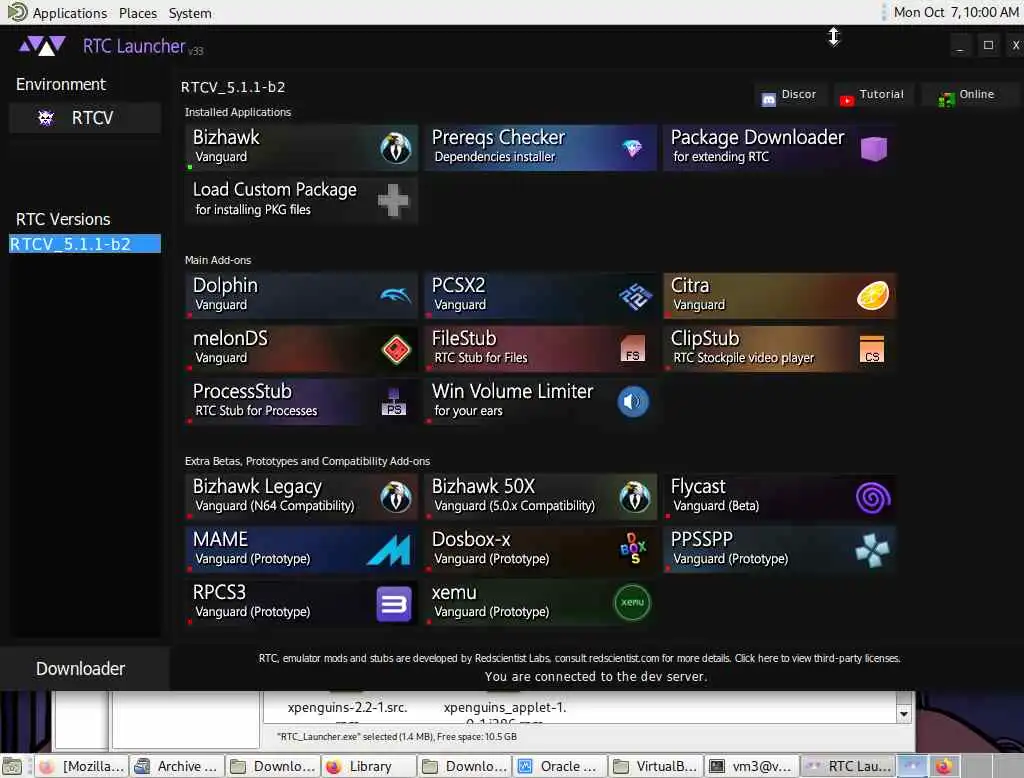Select the Flycast Vanguard (Beta) tile
The image size is (1024, 778).
point(780,497)
